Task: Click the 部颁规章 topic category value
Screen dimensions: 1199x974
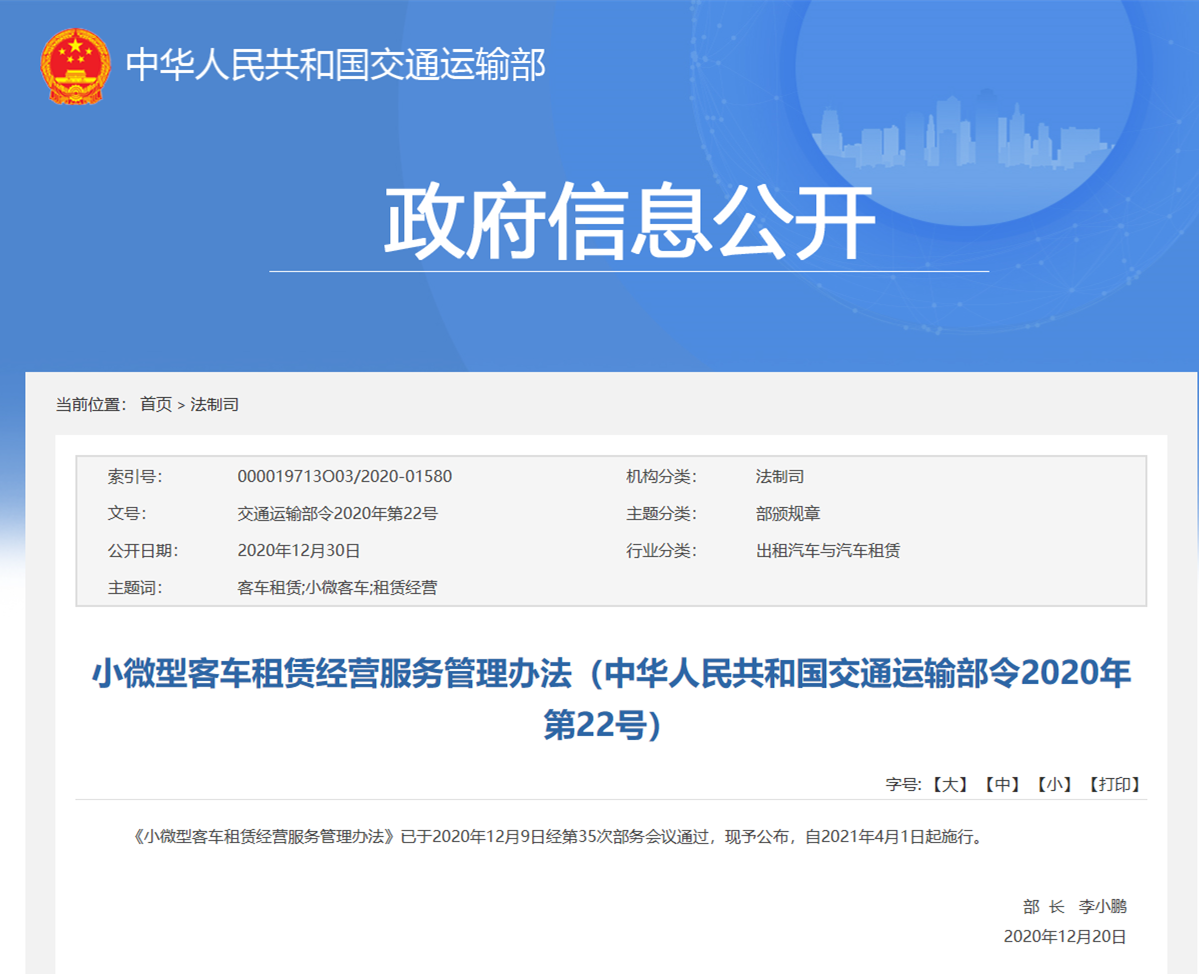Action: pyautogui.click(x=787, y=514)
